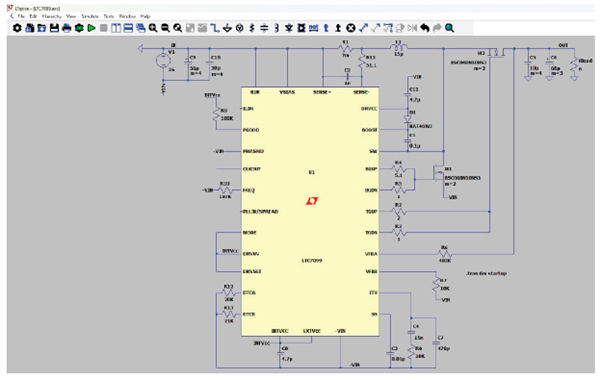Open the Help menu
This screenshot has width=602, height=380.
(x=145, y=17)
